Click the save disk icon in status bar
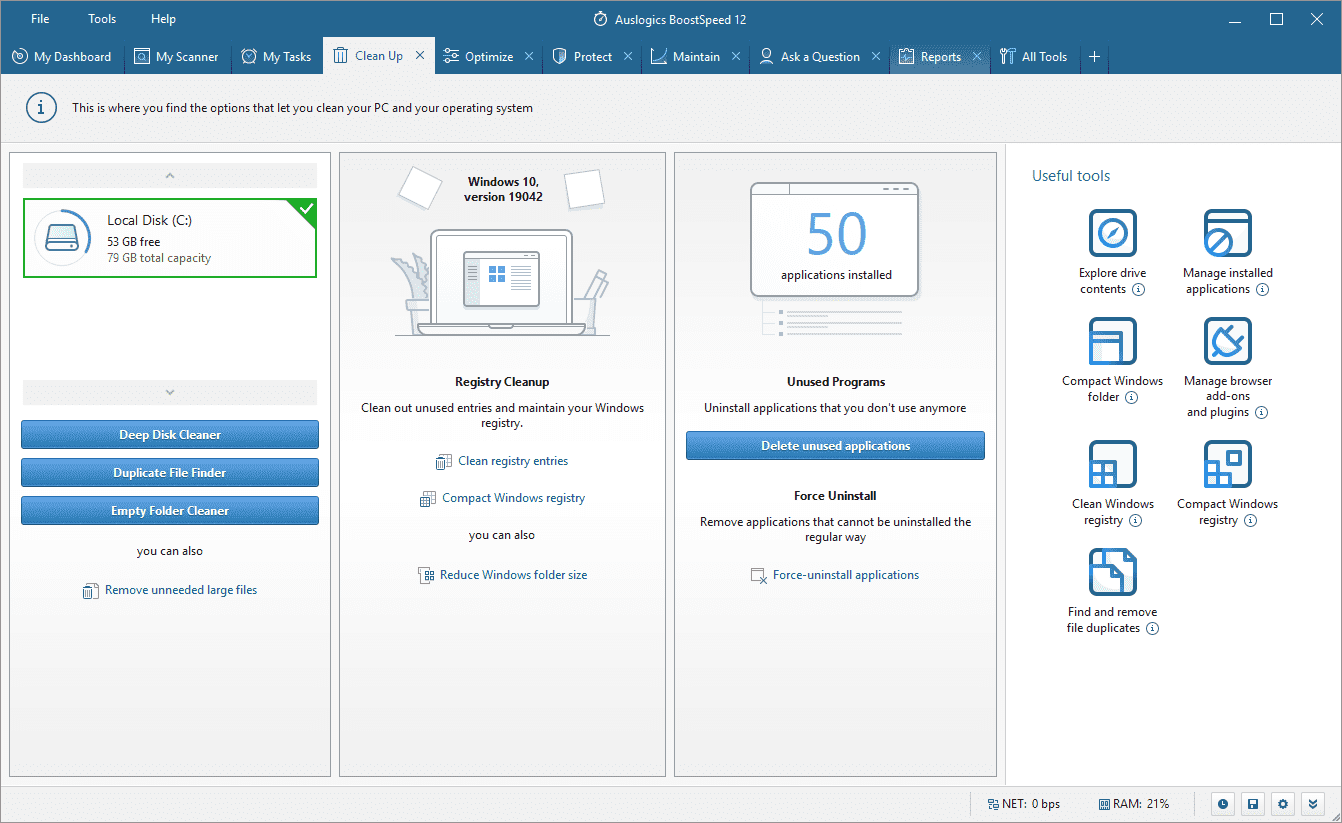This screenshot has height=823, width=1342. pyautogui.click(x=1252, y=804)
